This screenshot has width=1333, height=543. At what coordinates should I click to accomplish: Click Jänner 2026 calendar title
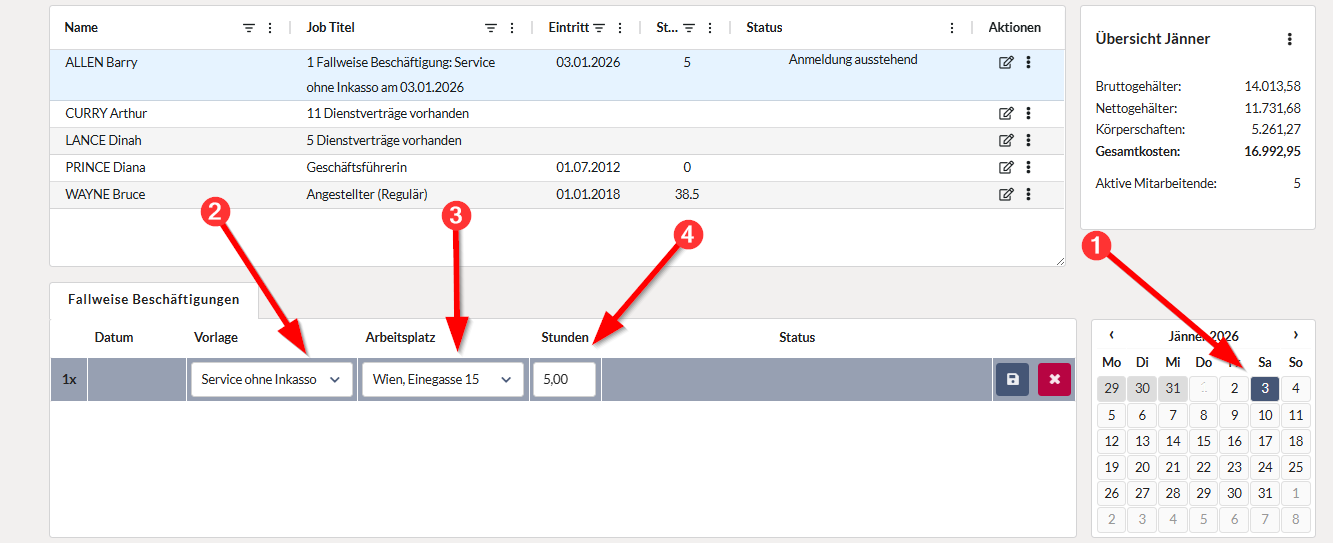tap(1203, 336)
